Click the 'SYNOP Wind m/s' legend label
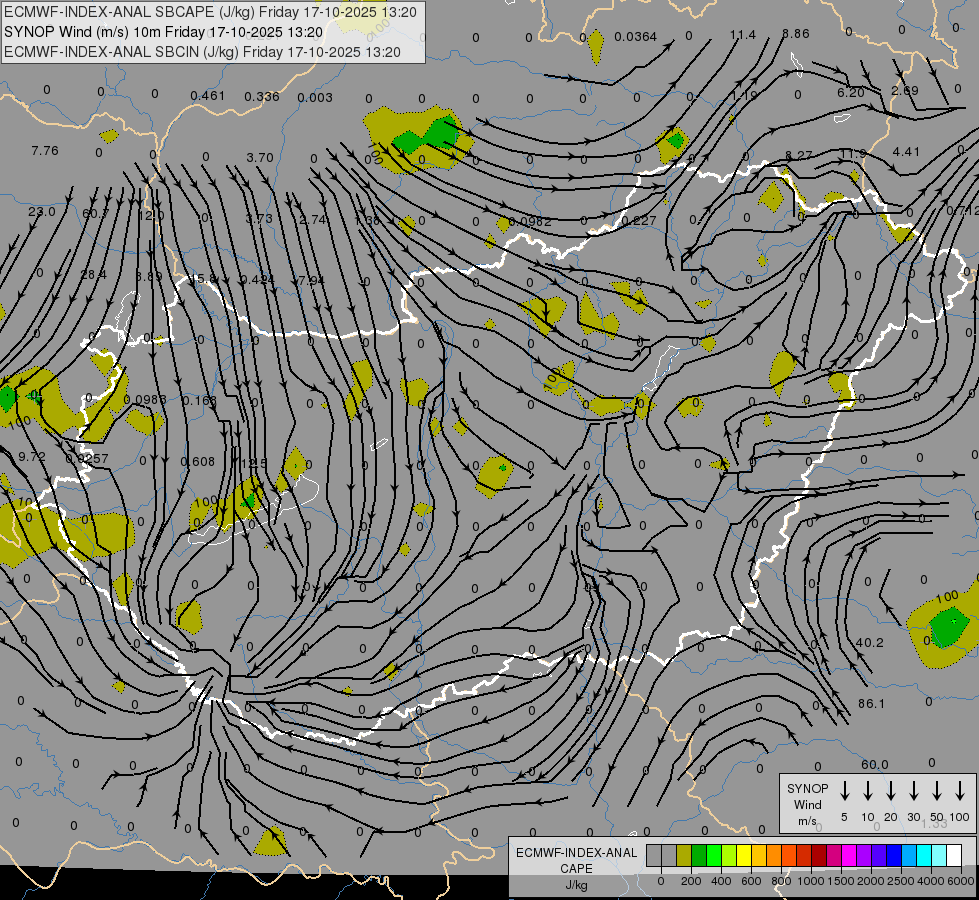Viewport: 979px width, 900px height. [807, 804]
